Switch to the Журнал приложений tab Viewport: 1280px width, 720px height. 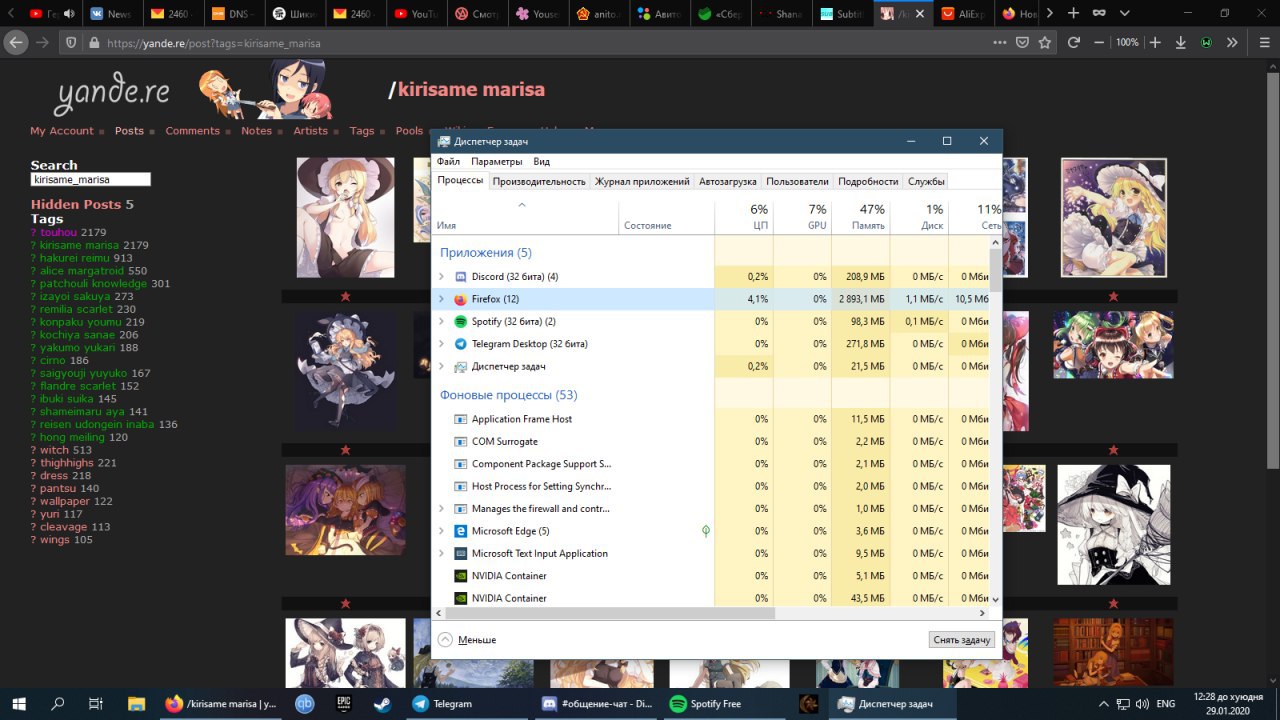pyautogui.click(x=642, y=181)
